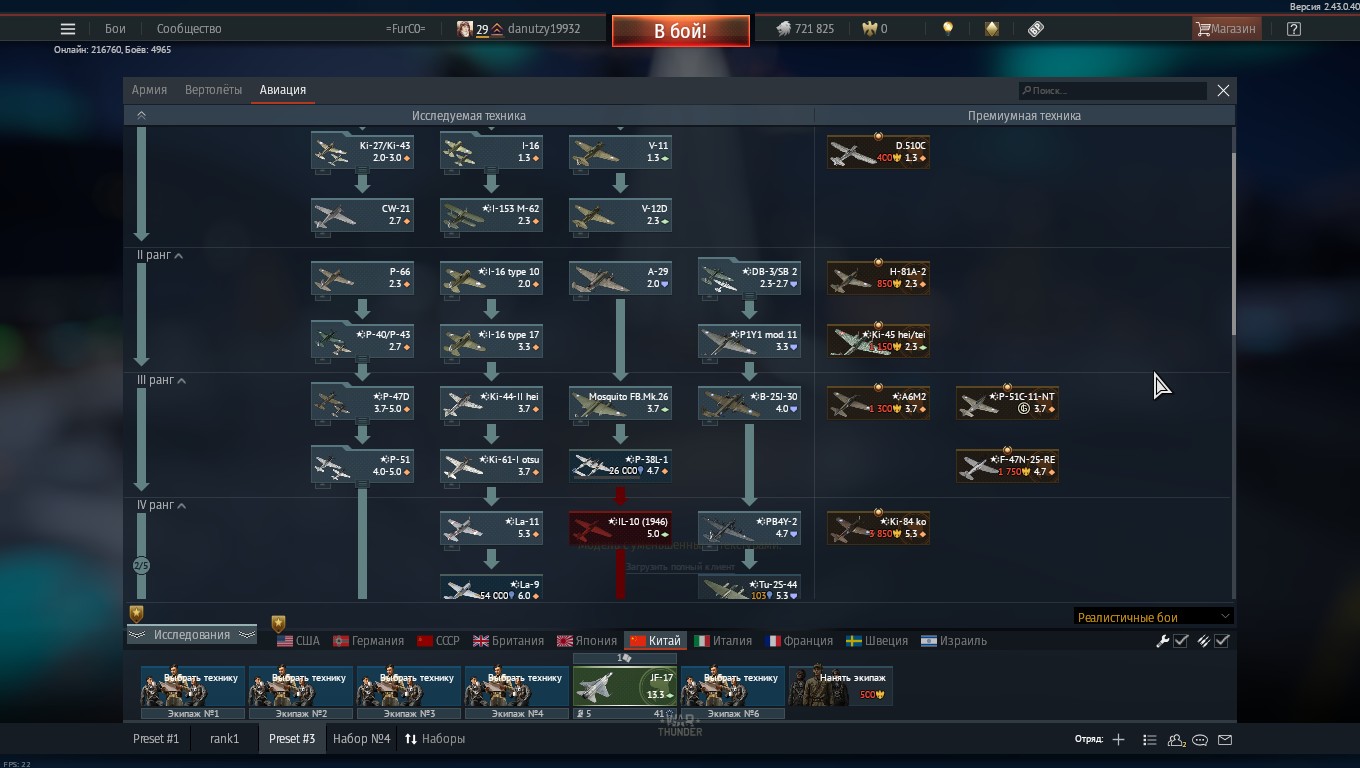Select the premium Ki-45 hei/tei card

coord(878,341)
